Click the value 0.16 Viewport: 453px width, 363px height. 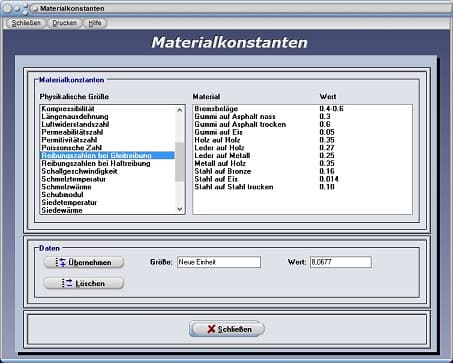tap(327, 171)
